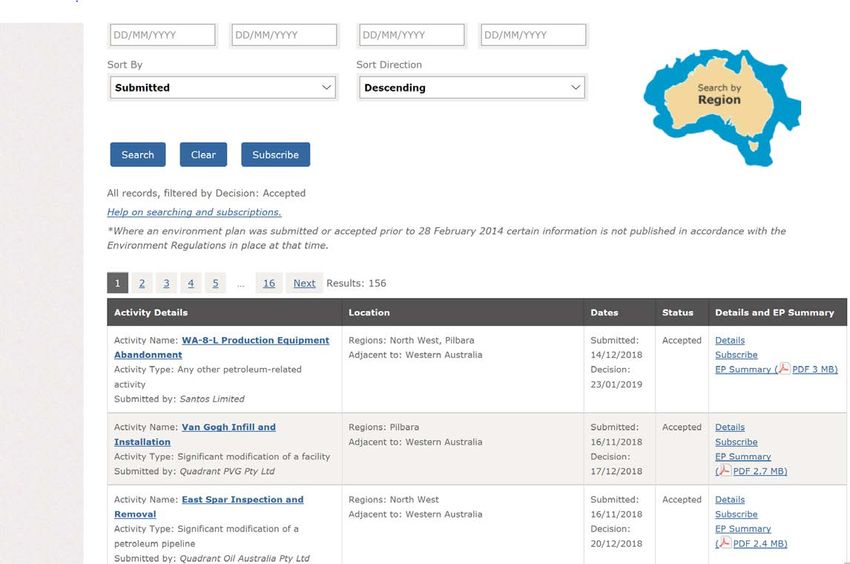Go to results page 3
The height and width of the screenshot is (564, 850).
(166, 283)
